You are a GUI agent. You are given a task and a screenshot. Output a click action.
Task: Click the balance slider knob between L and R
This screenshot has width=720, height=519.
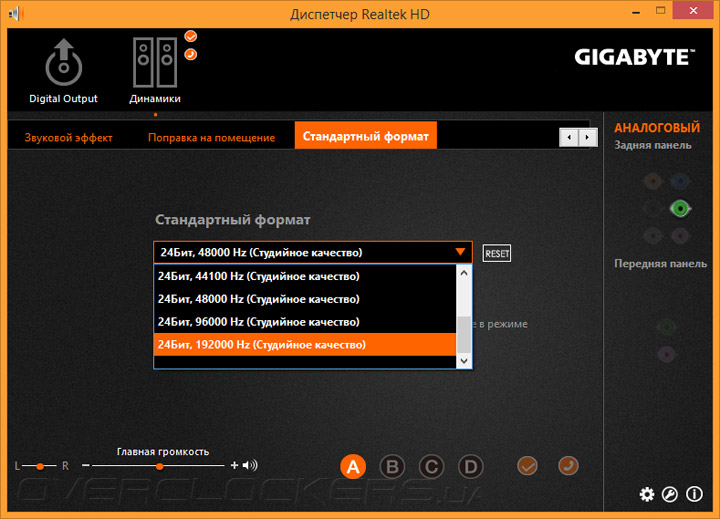[40, 466]
